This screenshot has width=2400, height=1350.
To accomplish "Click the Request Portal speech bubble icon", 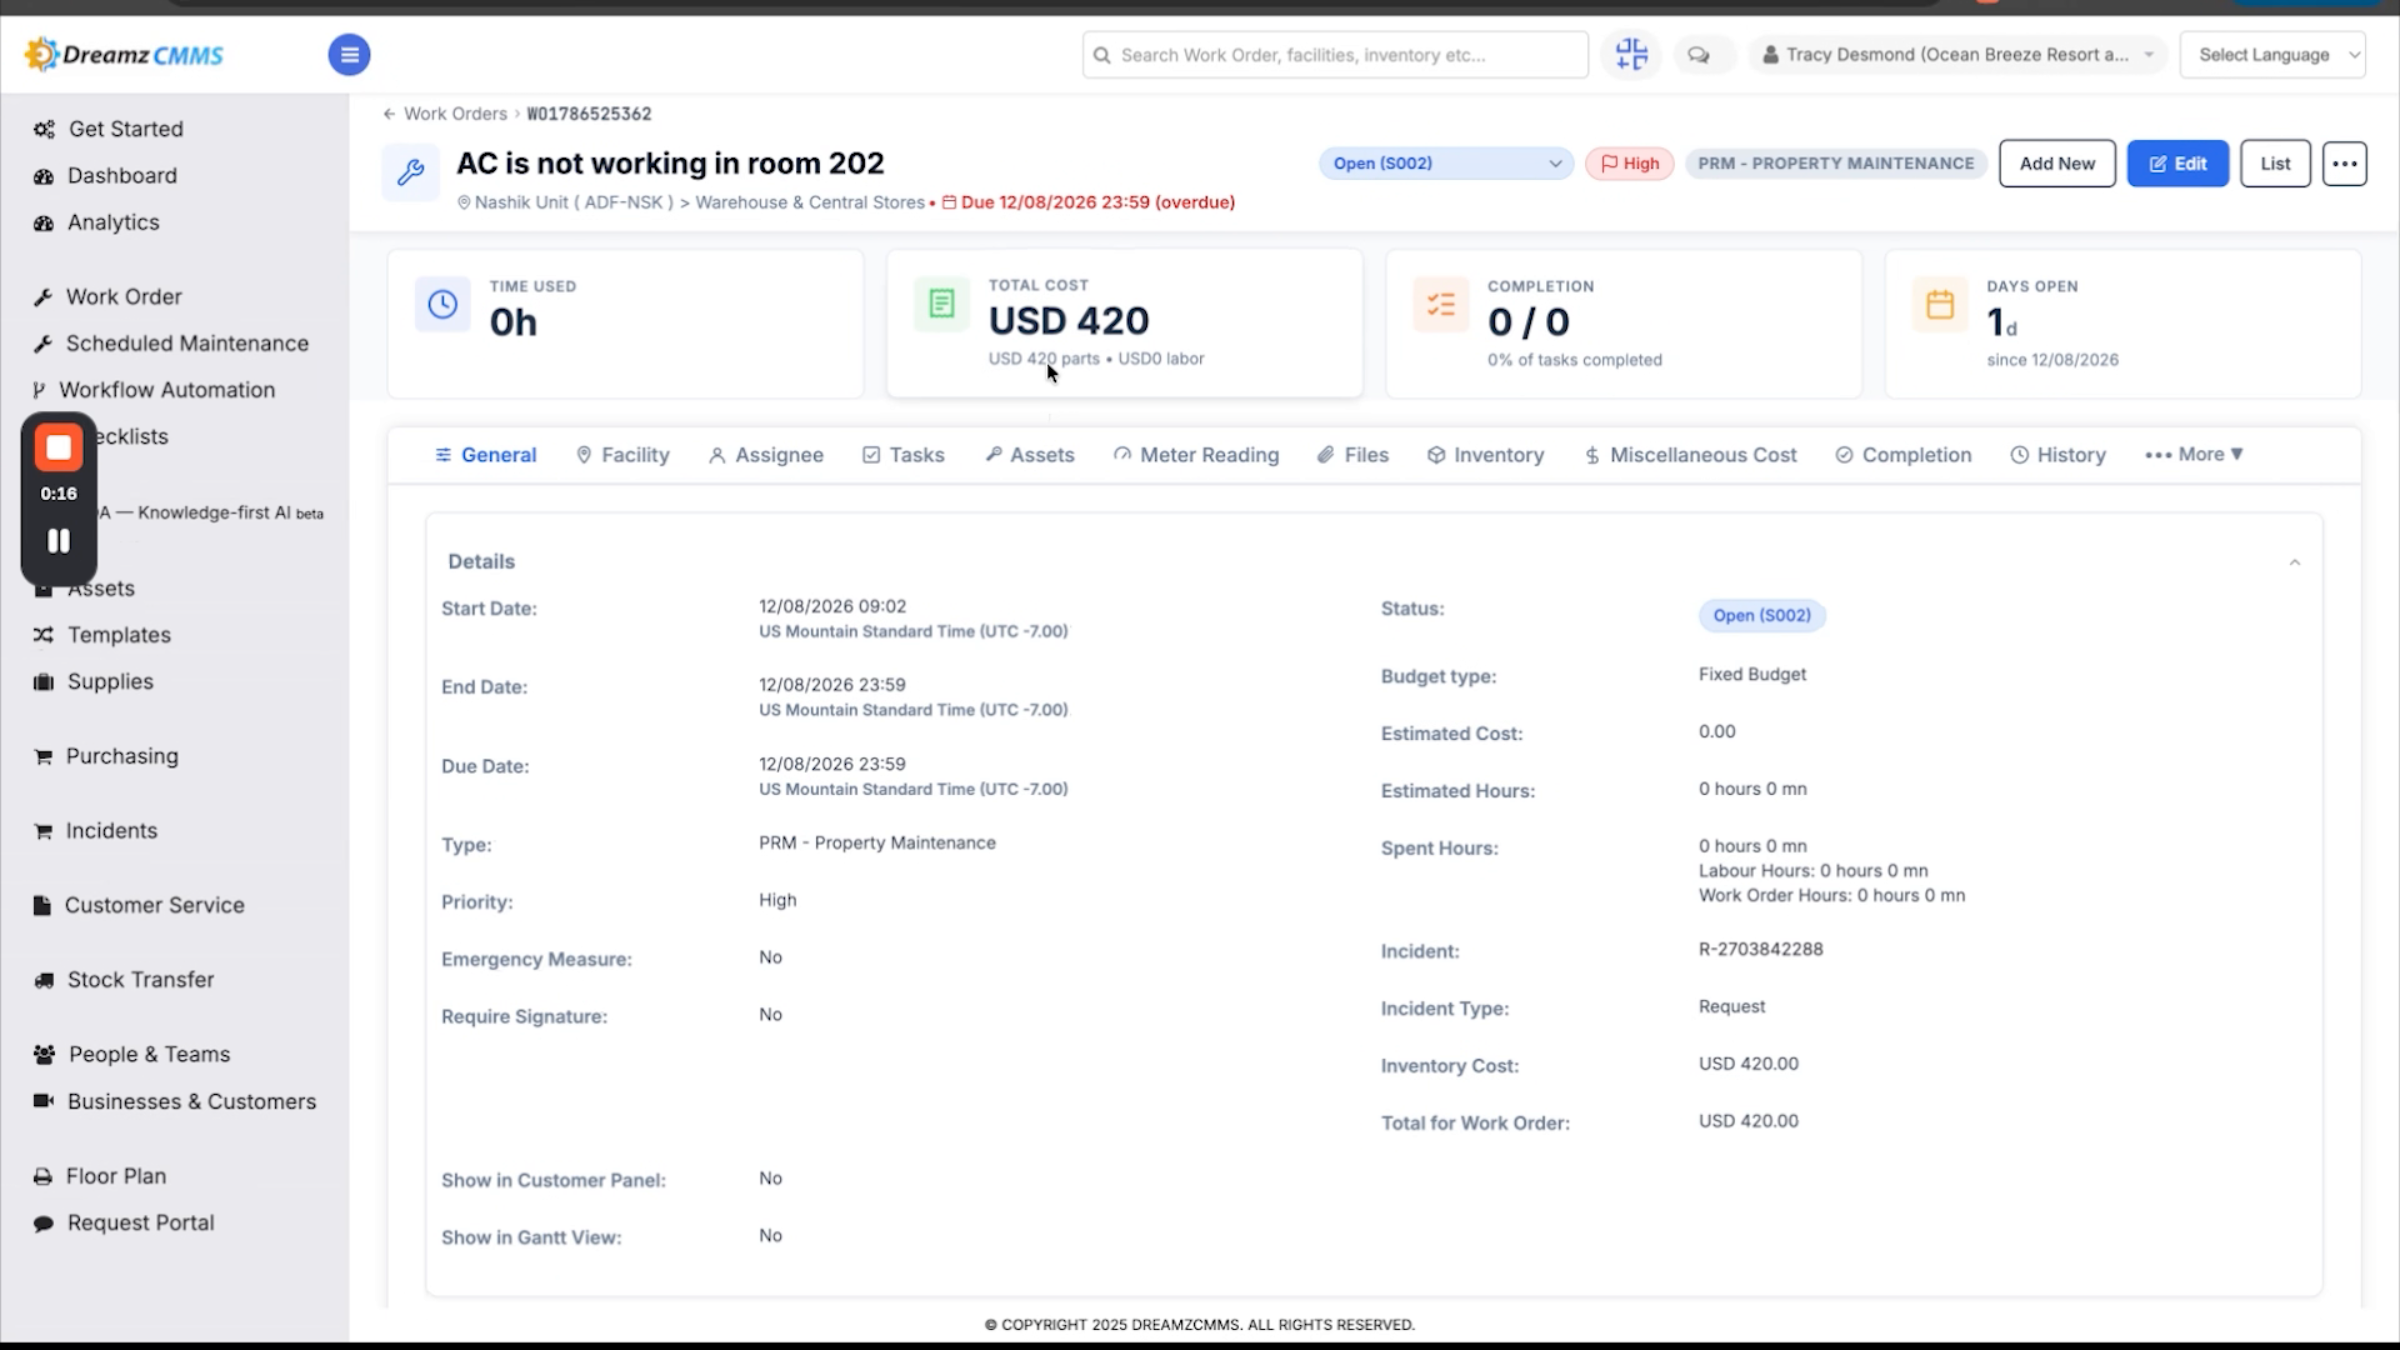I will click(43, 1223).
